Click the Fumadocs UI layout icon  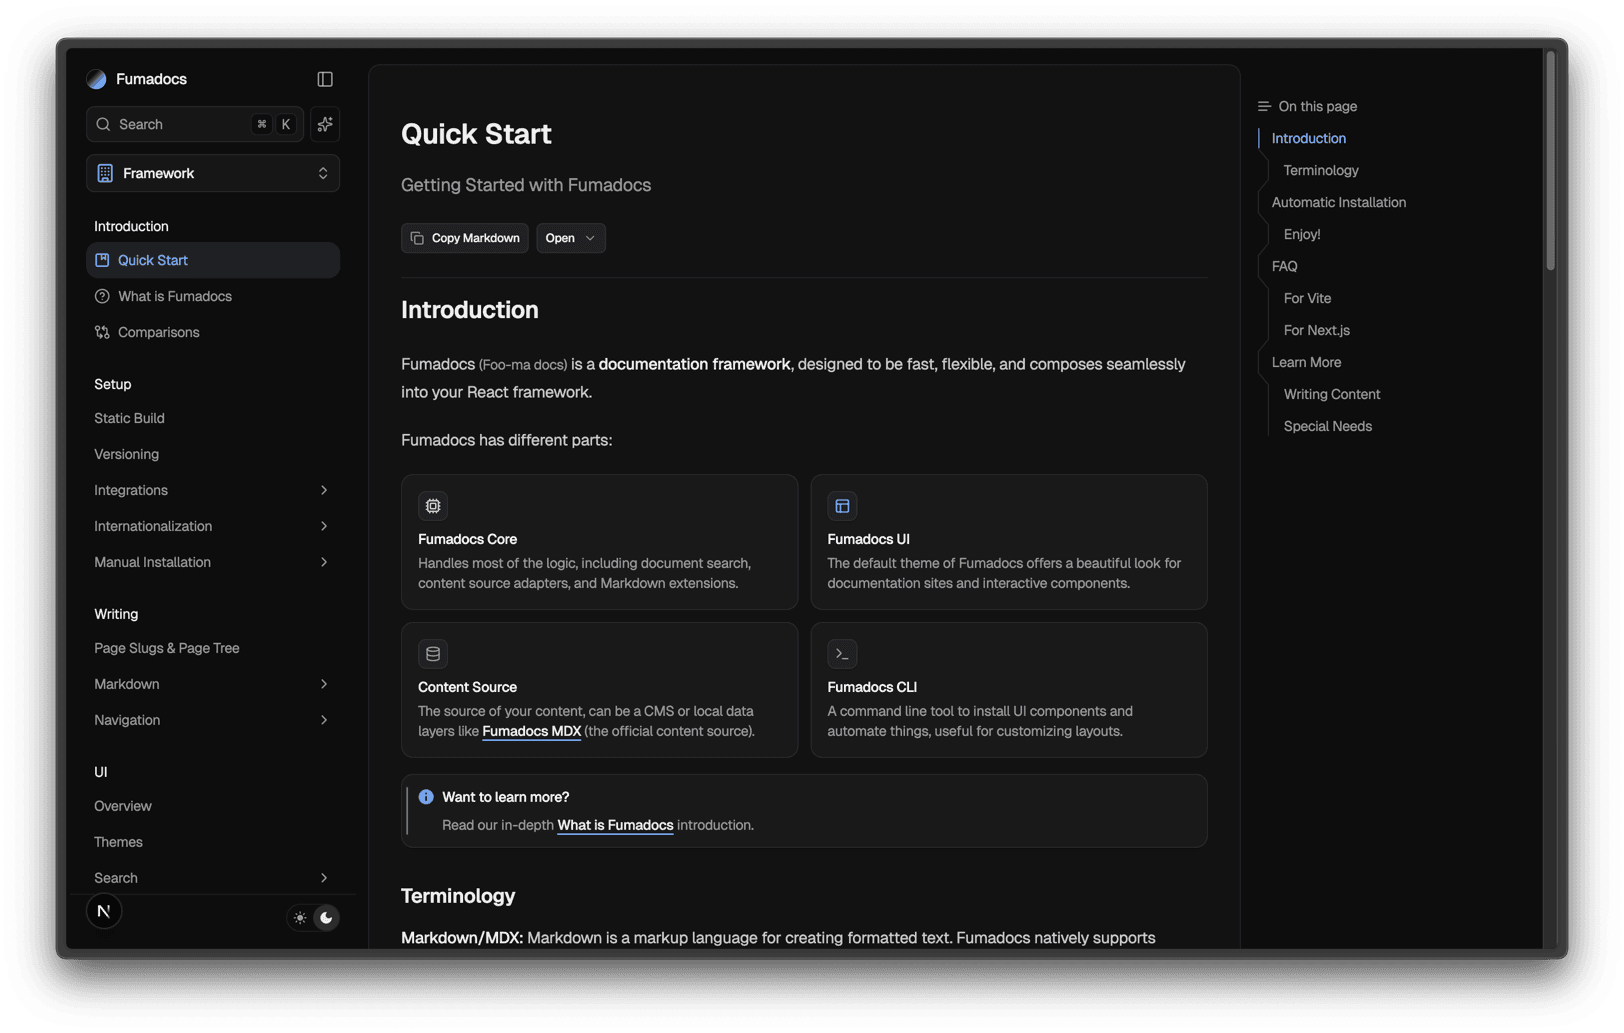[842, 506]
